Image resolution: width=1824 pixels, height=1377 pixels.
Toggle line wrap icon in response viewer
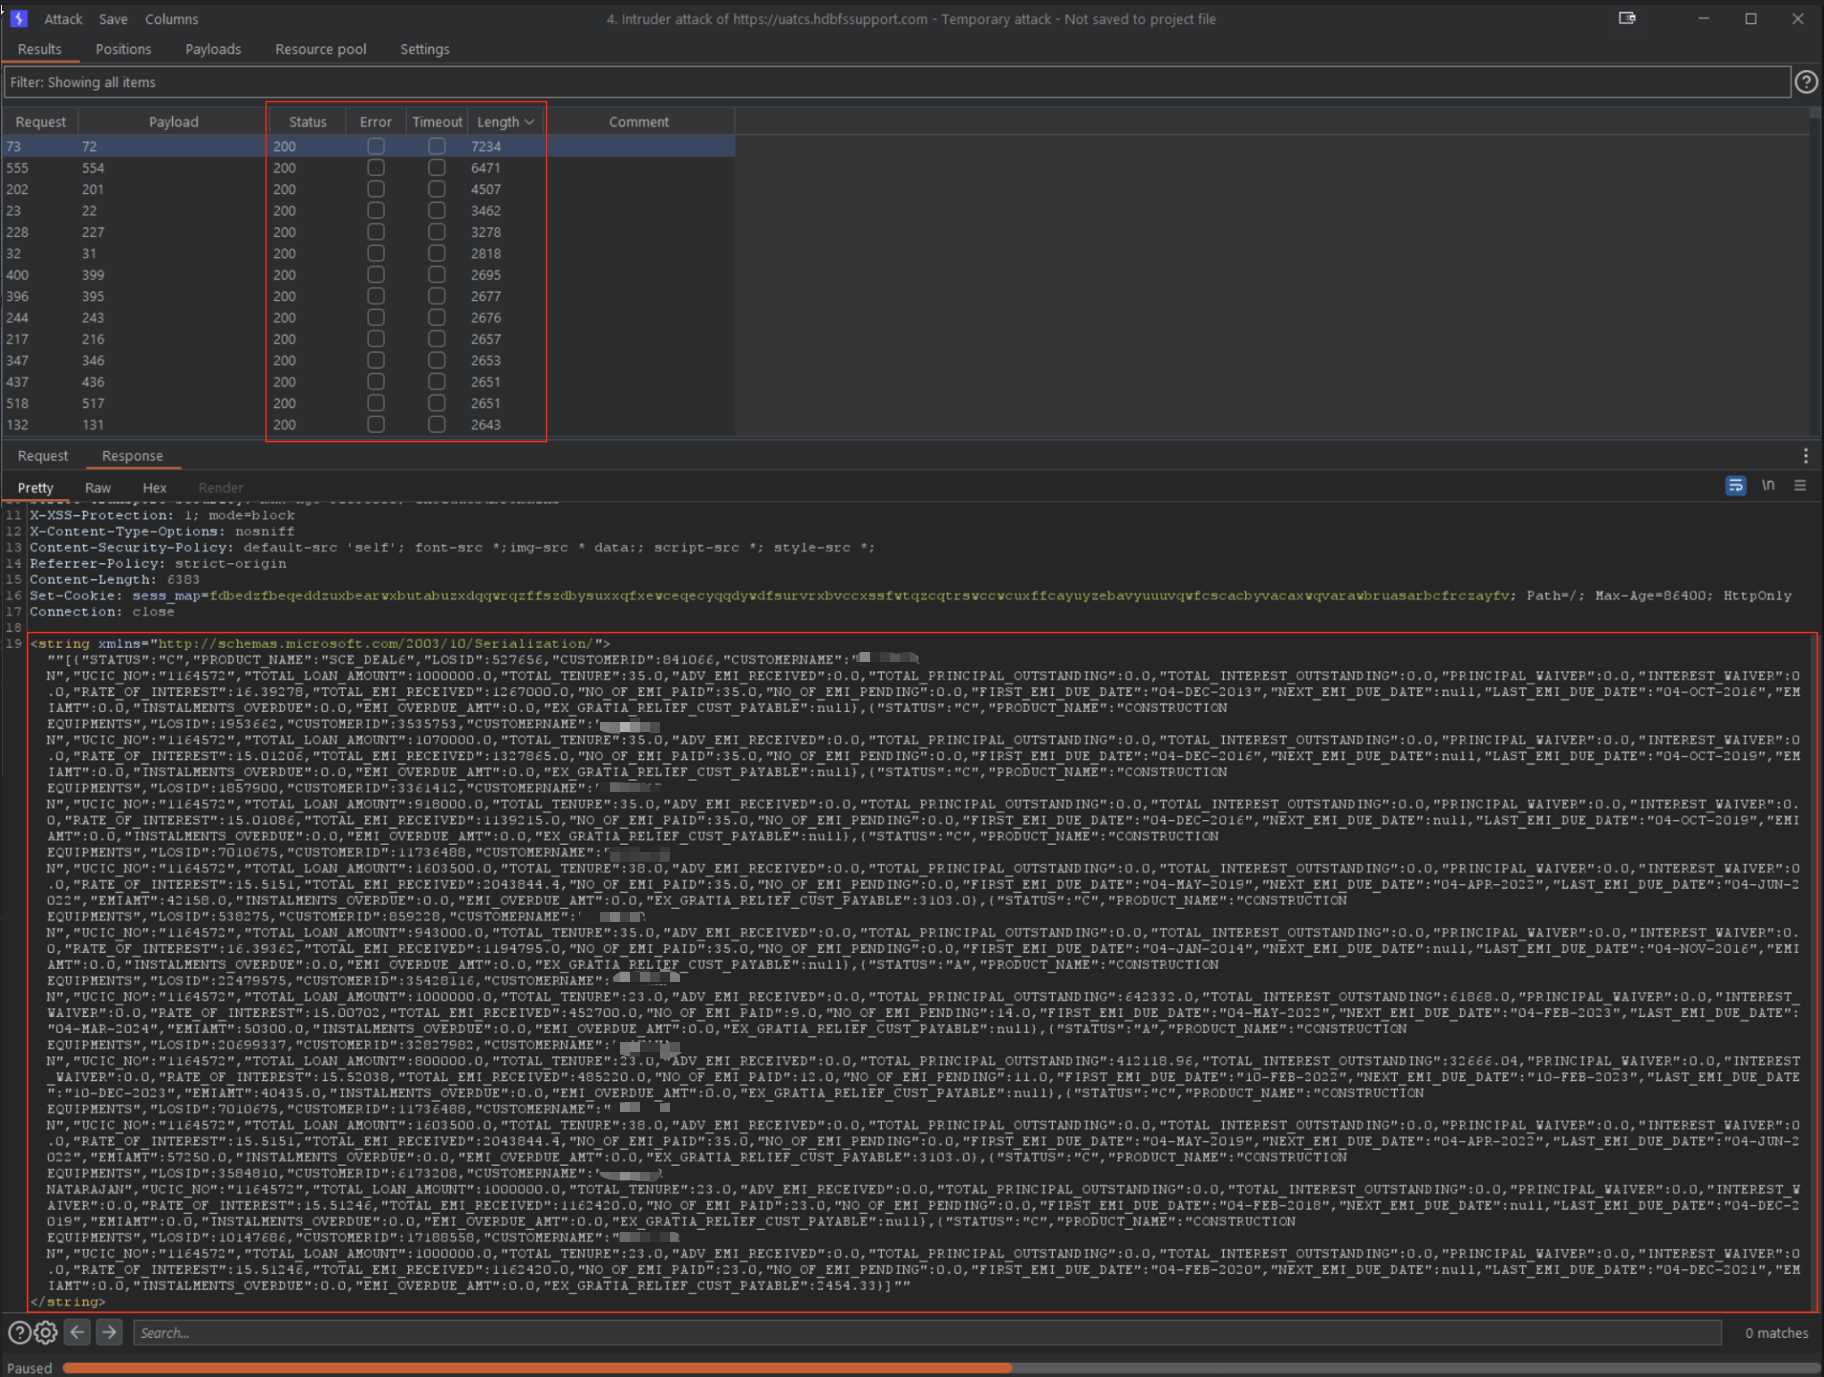tap(1735, 486)
